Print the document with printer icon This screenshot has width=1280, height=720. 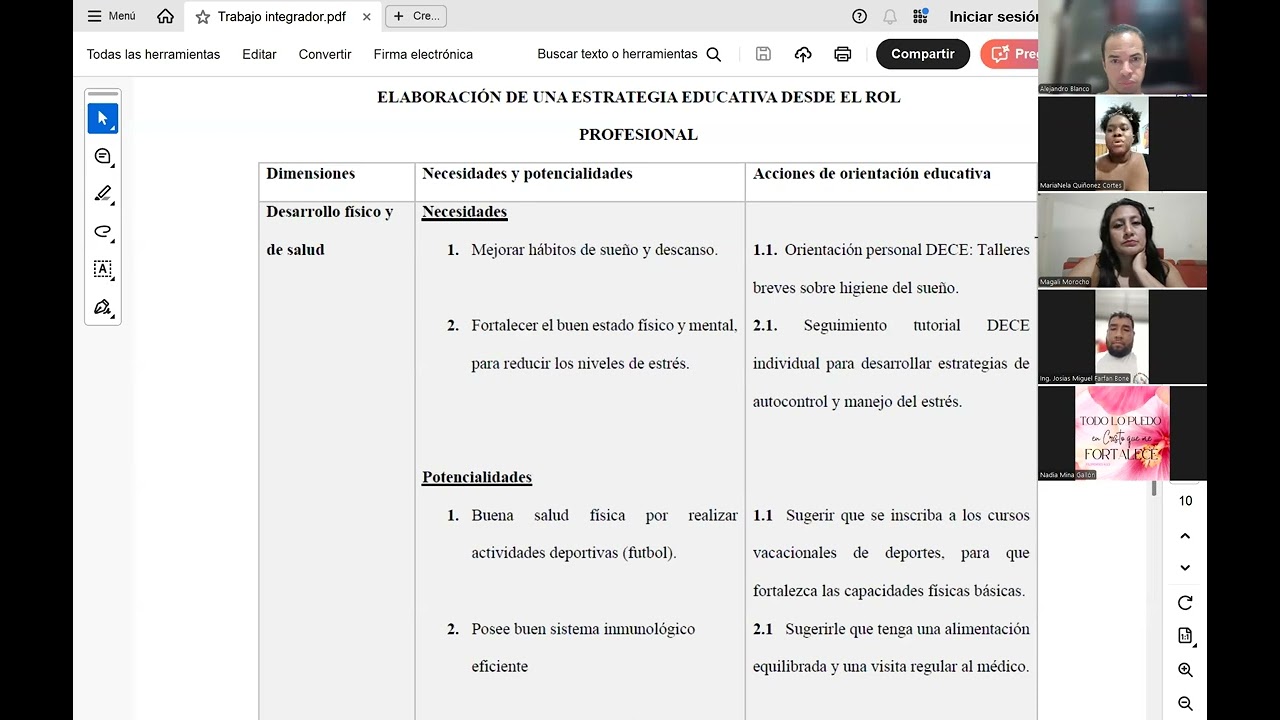coord(843,54)
